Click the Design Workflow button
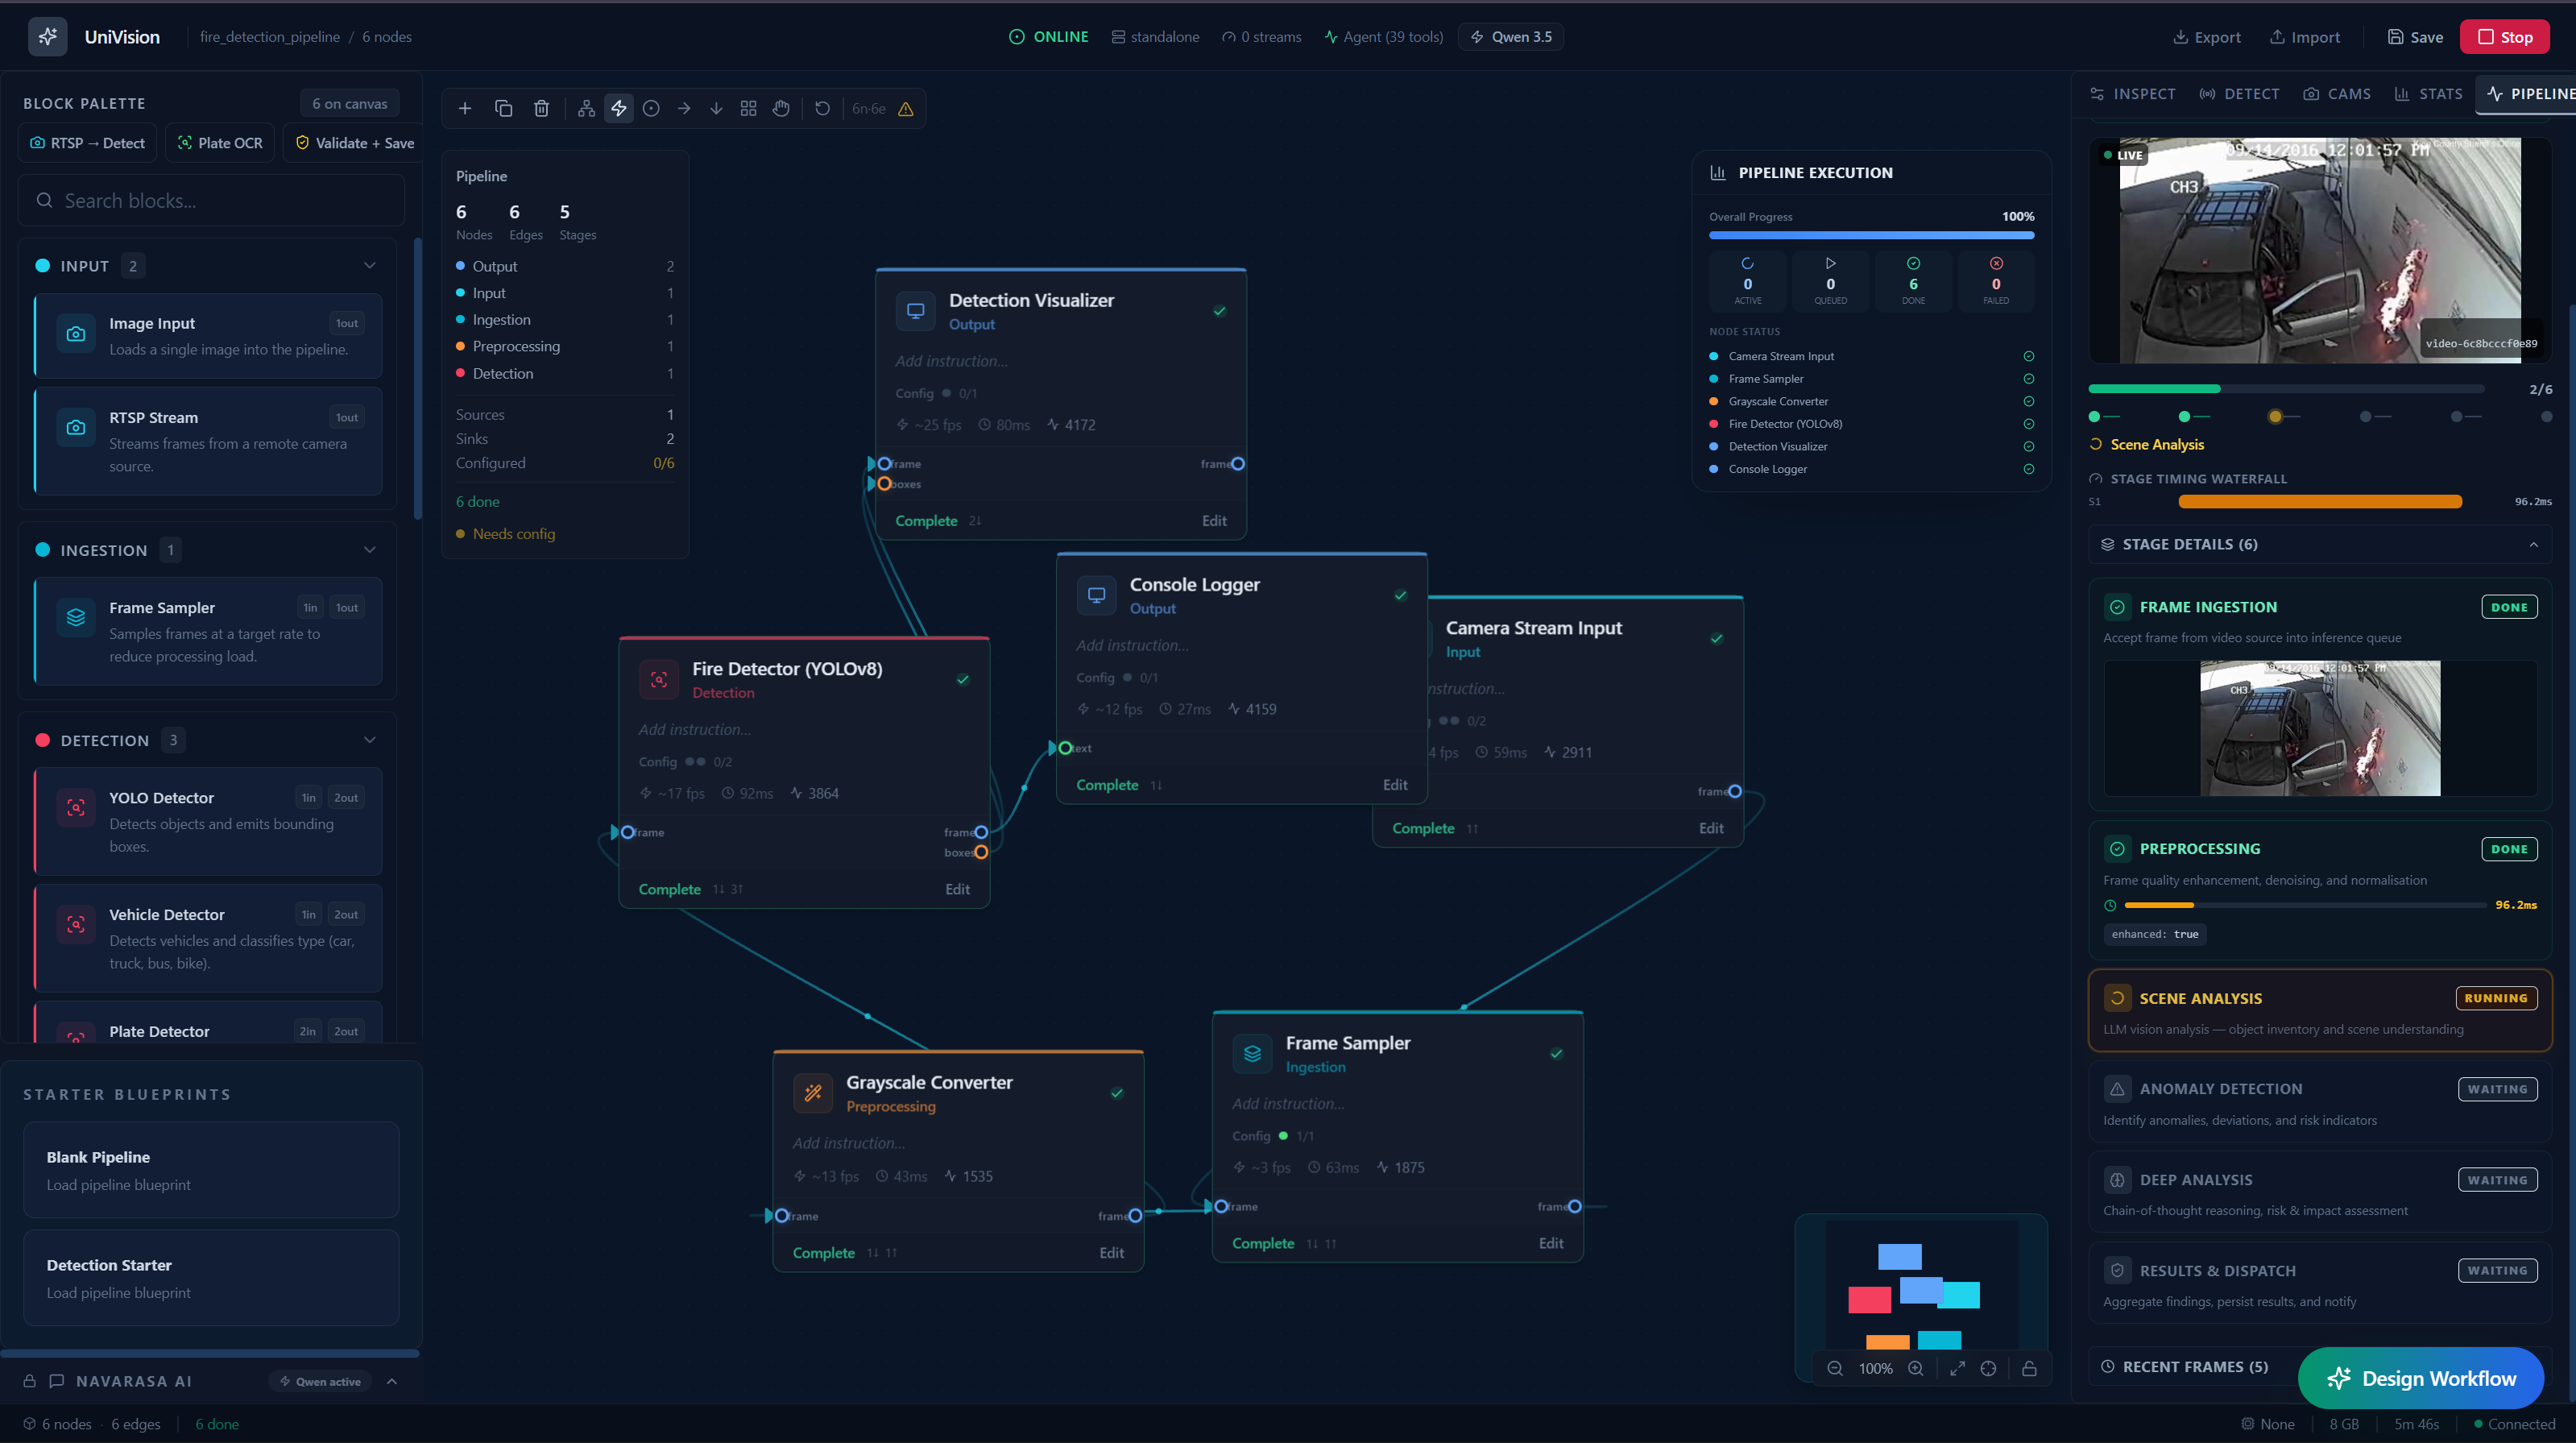 point(2420,1378)
